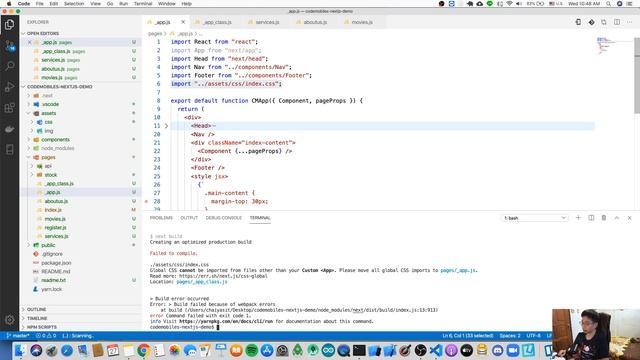640x360 pixels.
Task: Open the Search view in activity bar
Action: point(9,66)
